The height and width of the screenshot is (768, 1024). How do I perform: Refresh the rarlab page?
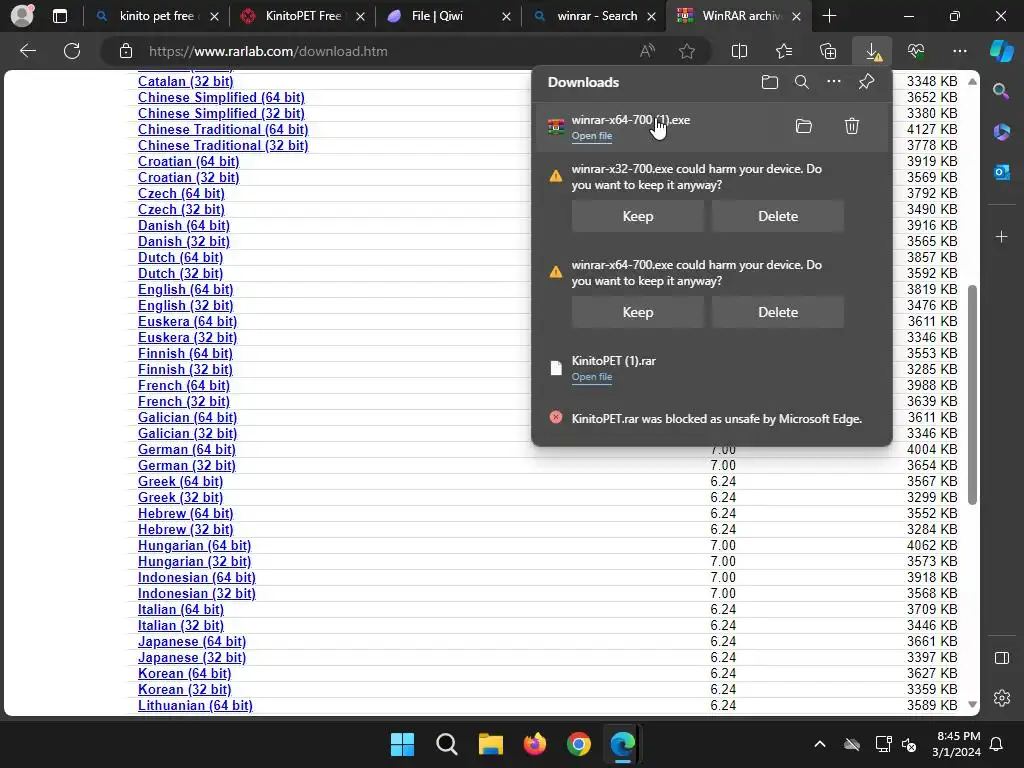click(72, 51)
